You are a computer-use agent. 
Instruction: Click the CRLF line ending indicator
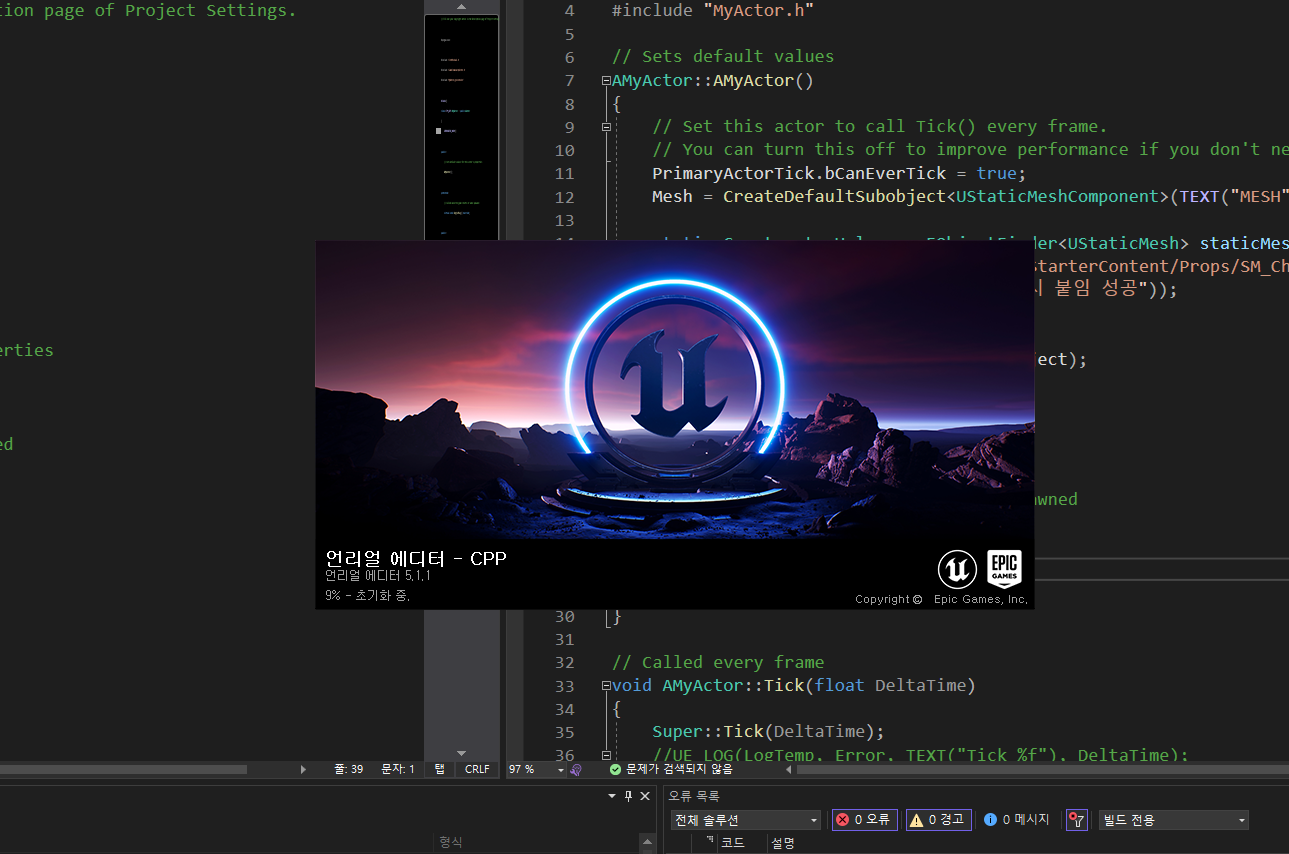pyautogui.click(x=478, y=770)
